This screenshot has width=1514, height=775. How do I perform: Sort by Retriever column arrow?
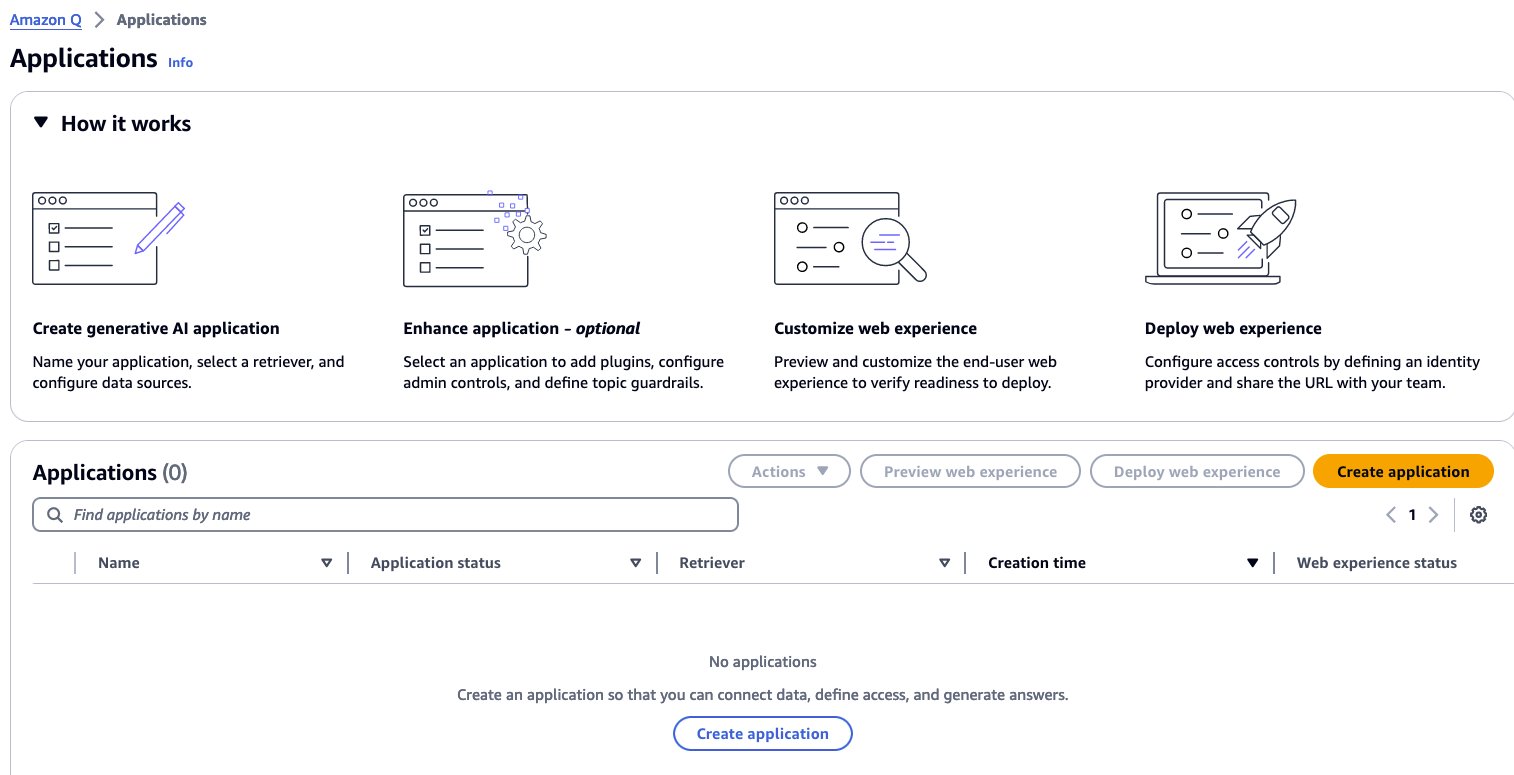pos(944,563)
